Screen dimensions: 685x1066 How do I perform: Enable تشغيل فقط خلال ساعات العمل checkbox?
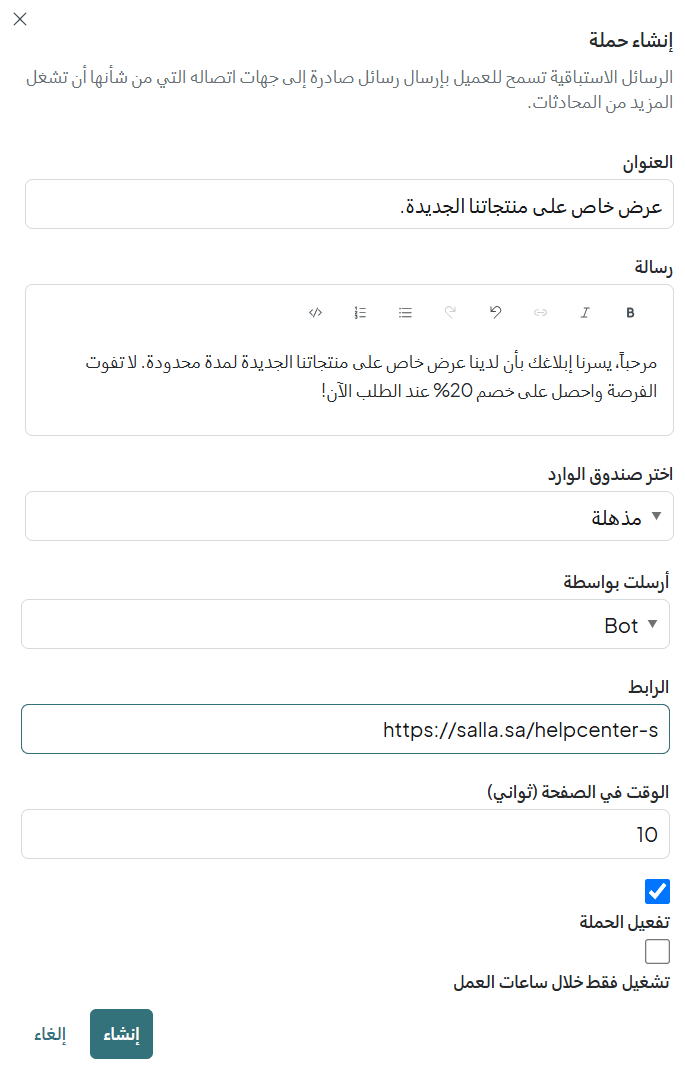[657, 952]
